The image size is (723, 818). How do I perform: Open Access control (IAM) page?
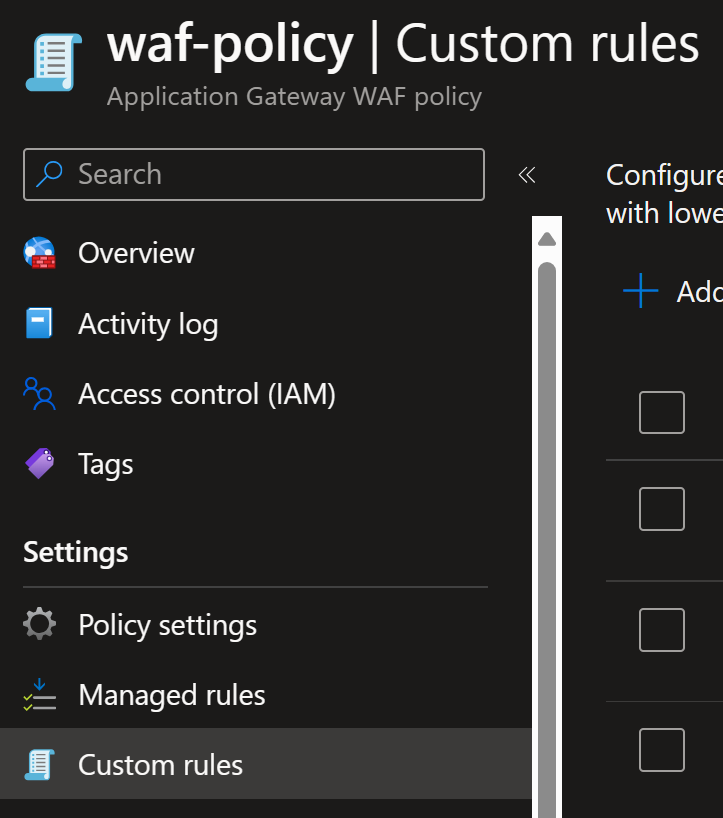[206, 395]
